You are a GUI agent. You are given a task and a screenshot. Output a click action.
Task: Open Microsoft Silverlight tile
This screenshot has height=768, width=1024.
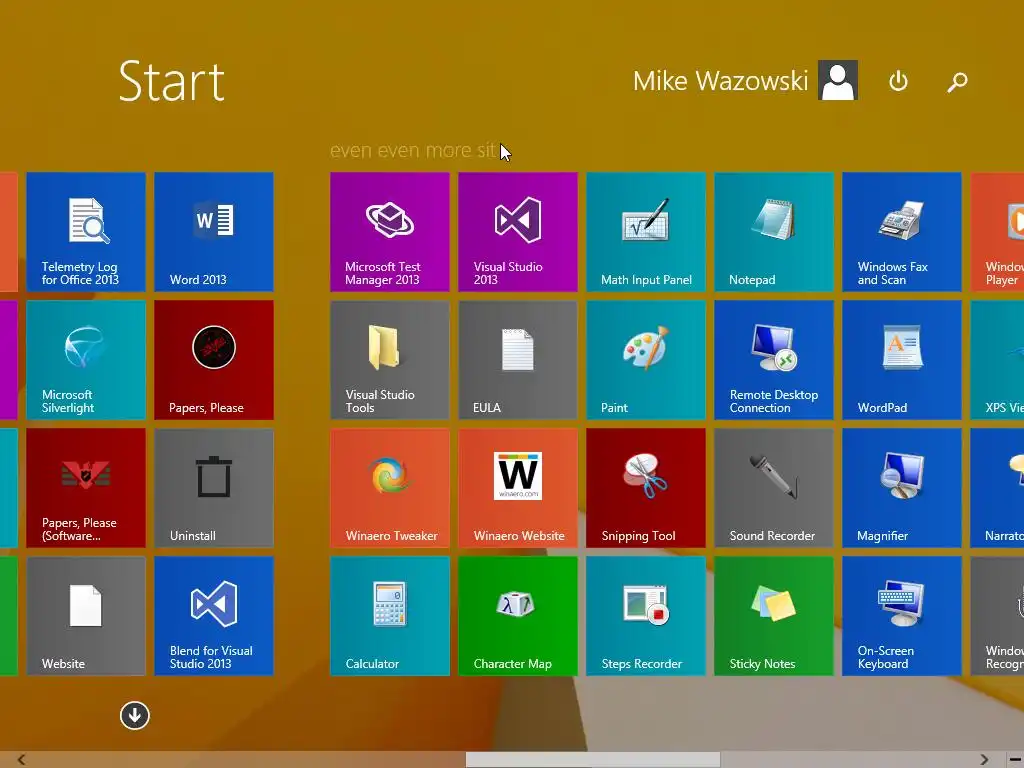click(x=86, y=360)
